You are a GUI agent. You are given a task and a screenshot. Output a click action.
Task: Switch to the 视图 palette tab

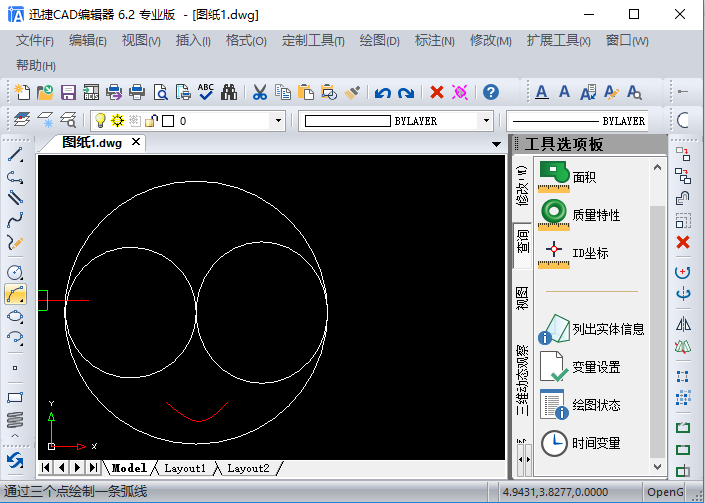coord(522,298)
